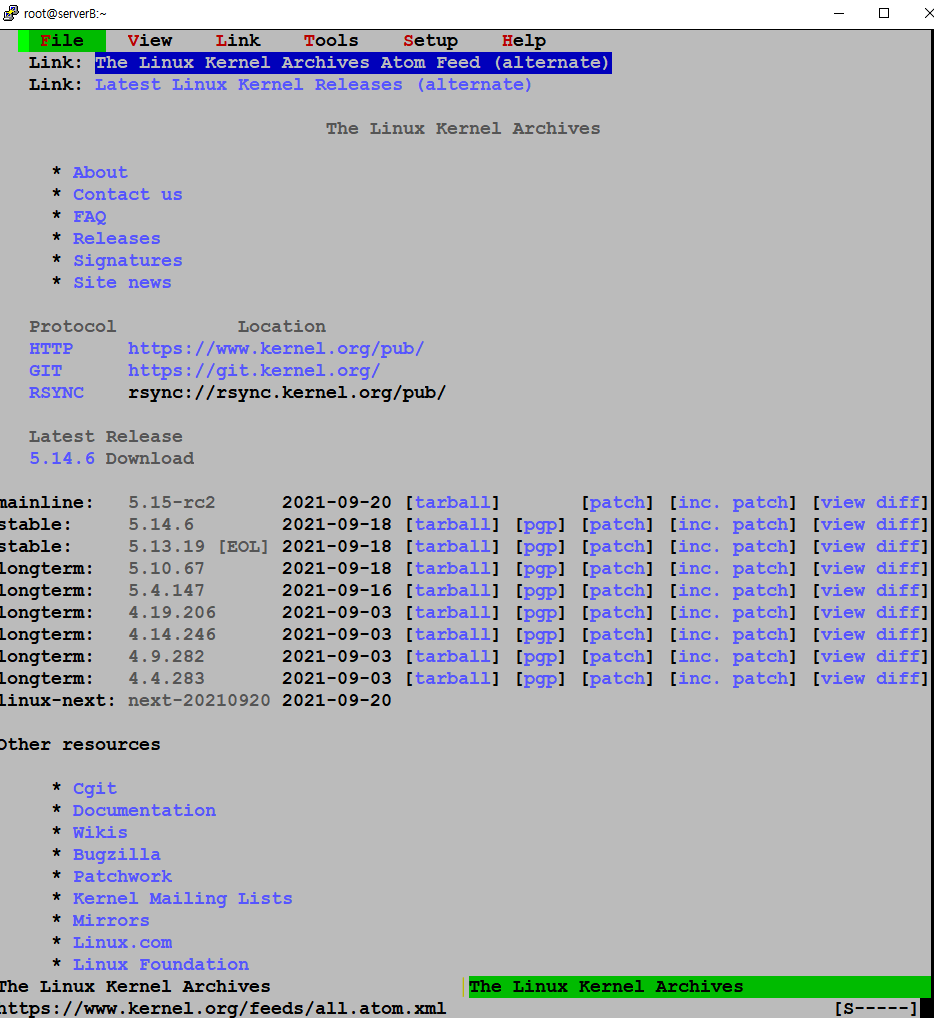Open the Contact us link
This screenshot has width=934, height=1018.
point(127,194)
